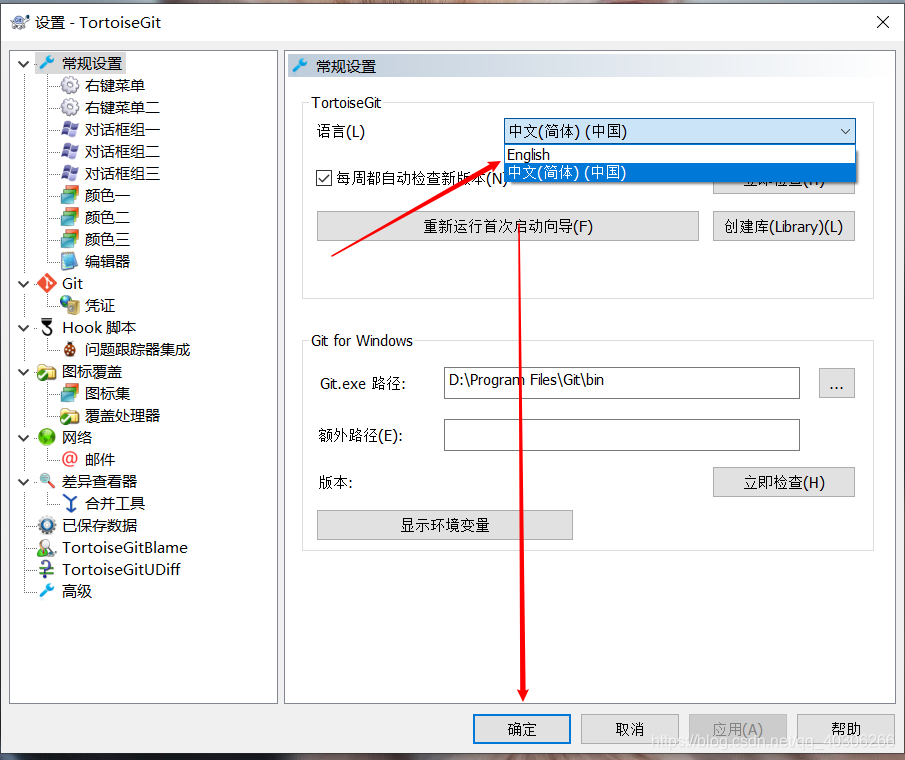Screen dimensions: 905x760
Task: Click the folder icon for 图标覆盖
Action: [x=47, y=372]
